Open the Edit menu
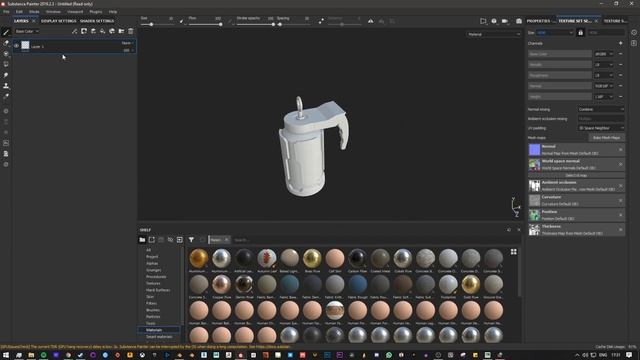 click(19, 12)
